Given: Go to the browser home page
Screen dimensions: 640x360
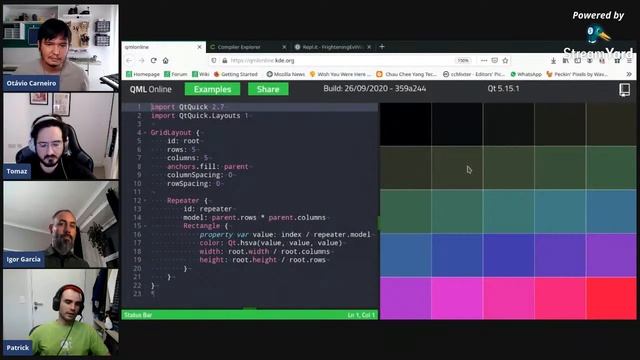Looking at the screenshot, I should [x=166, y=60].
